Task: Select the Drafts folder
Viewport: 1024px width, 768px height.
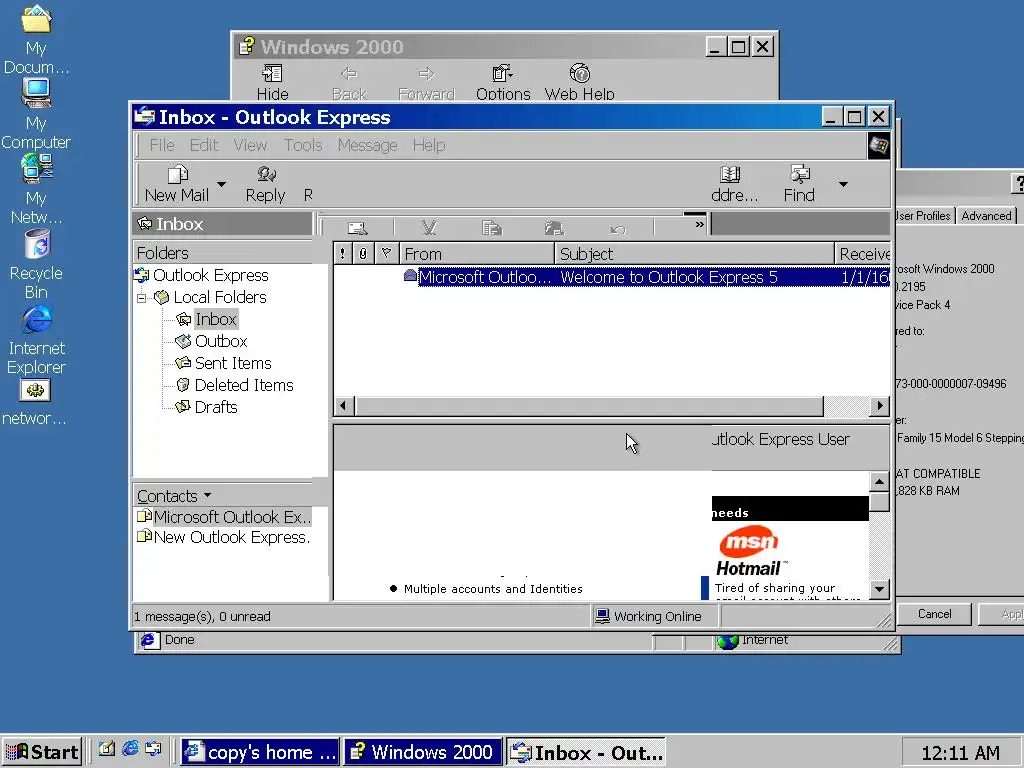Action: coord(216,407)
